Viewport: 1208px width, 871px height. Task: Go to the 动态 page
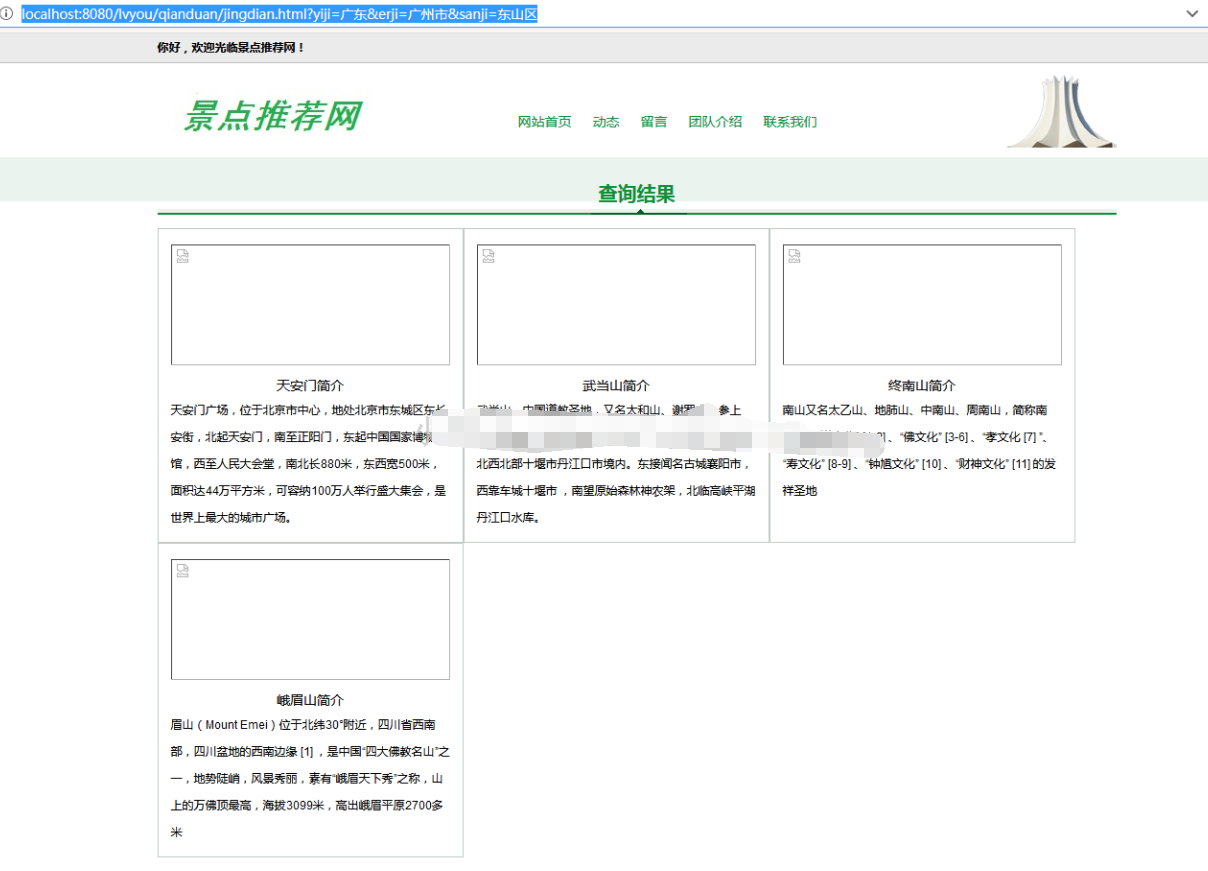tap(606, 122)
